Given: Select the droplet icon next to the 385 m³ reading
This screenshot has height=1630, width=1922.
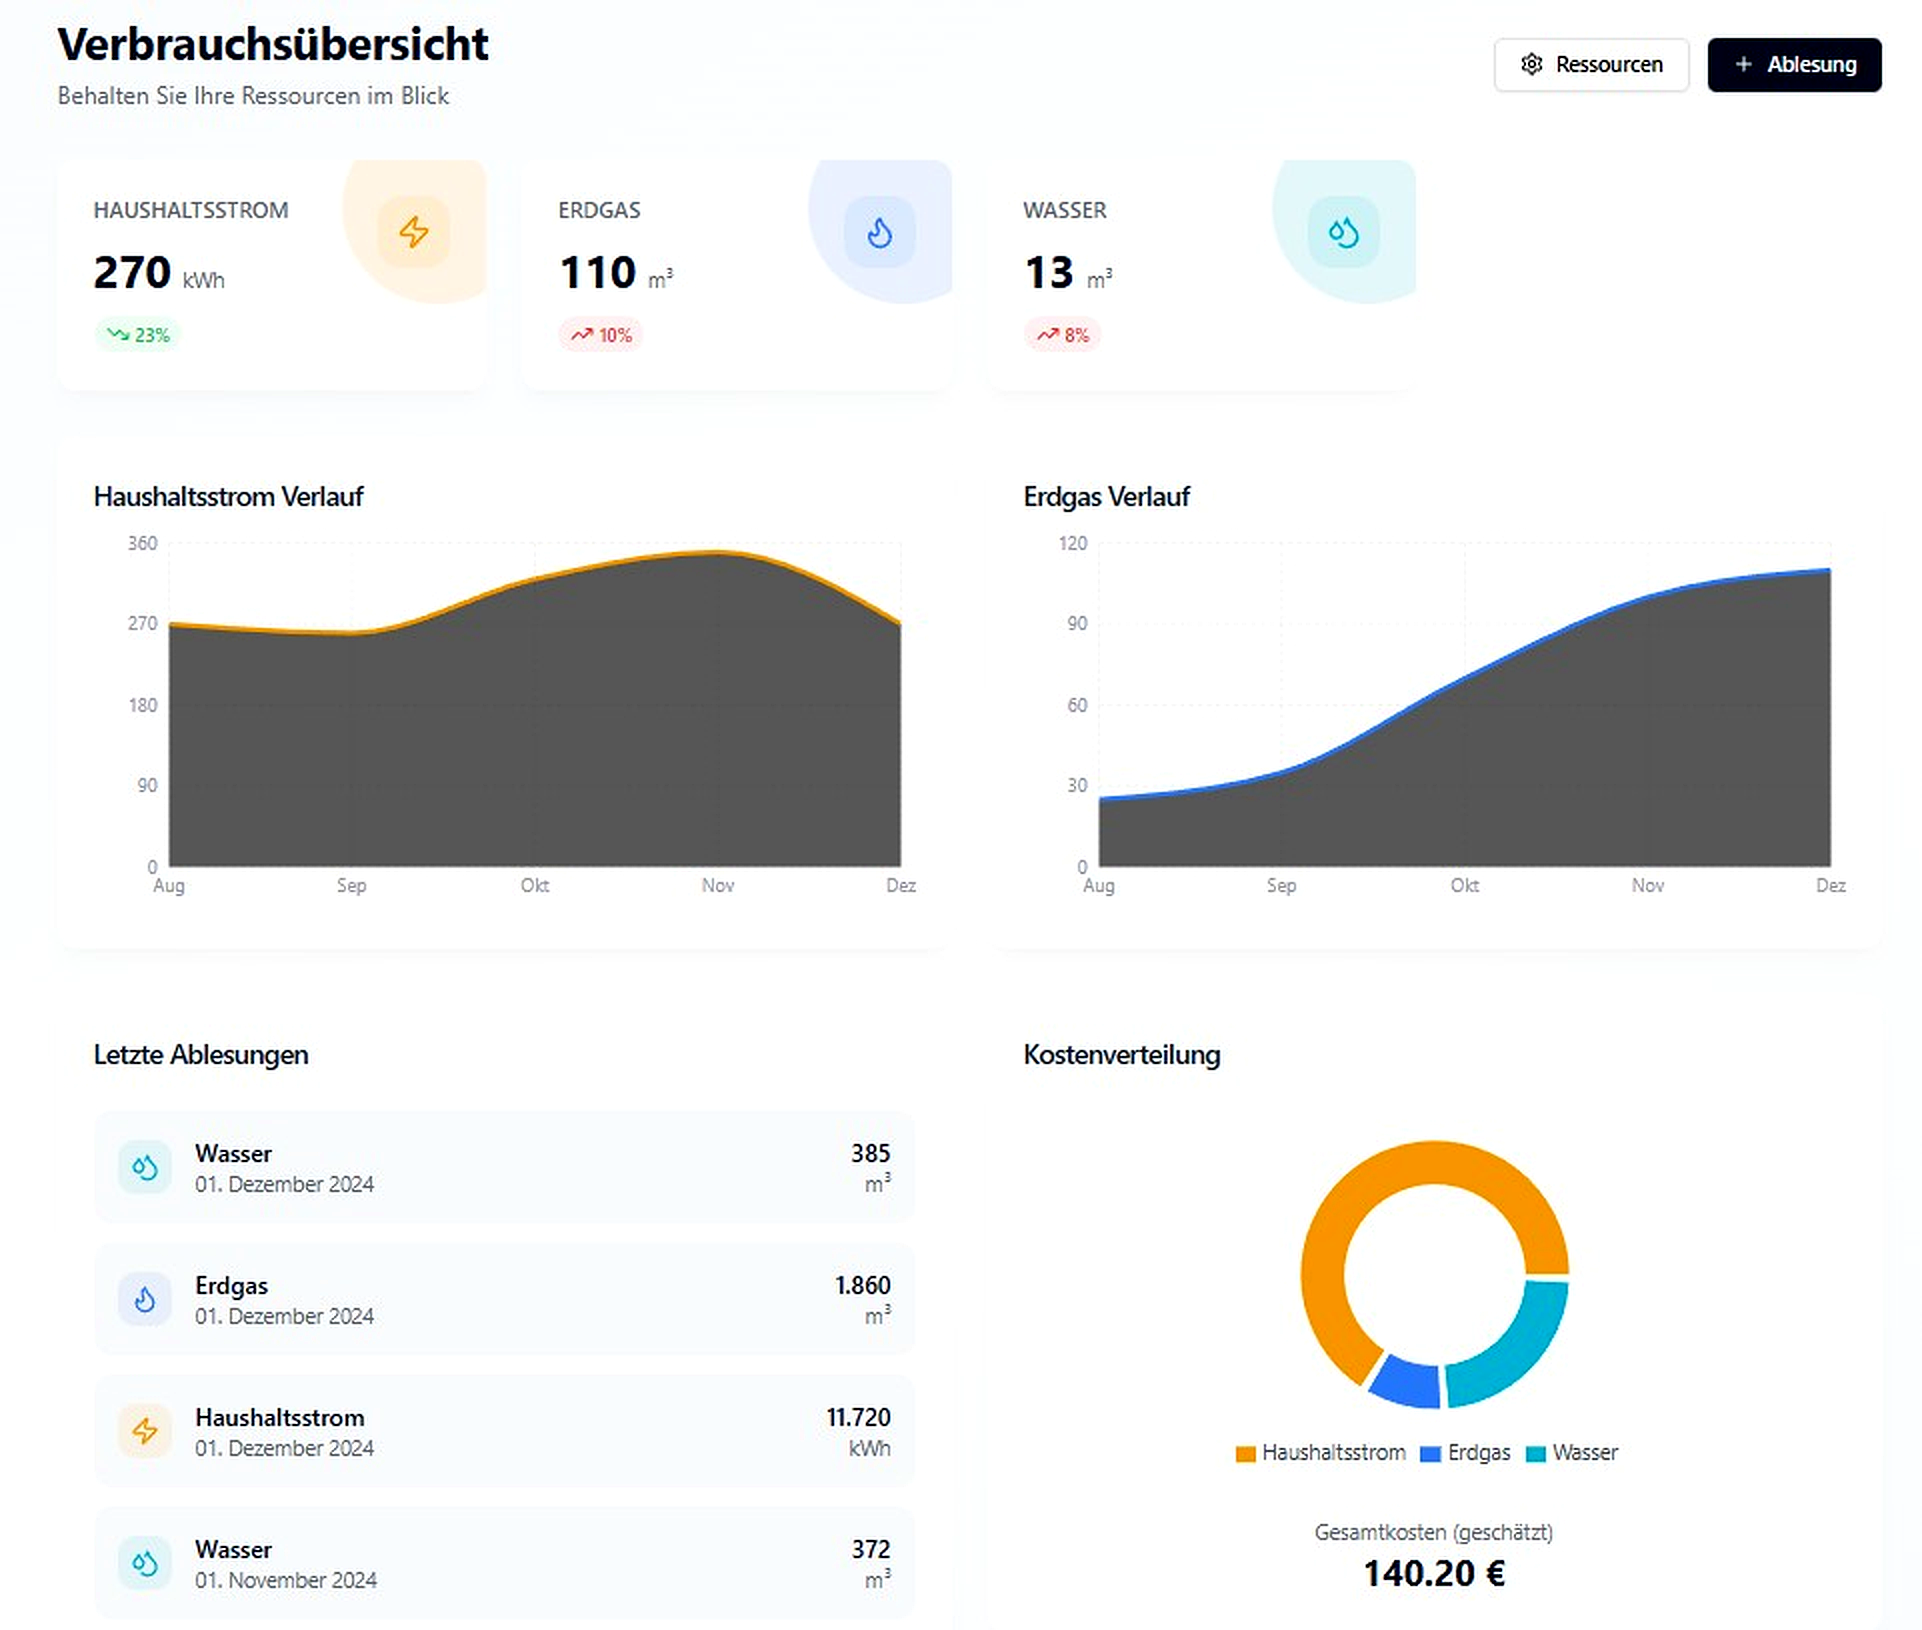Looking at the screenshot, I should 144,1167.
